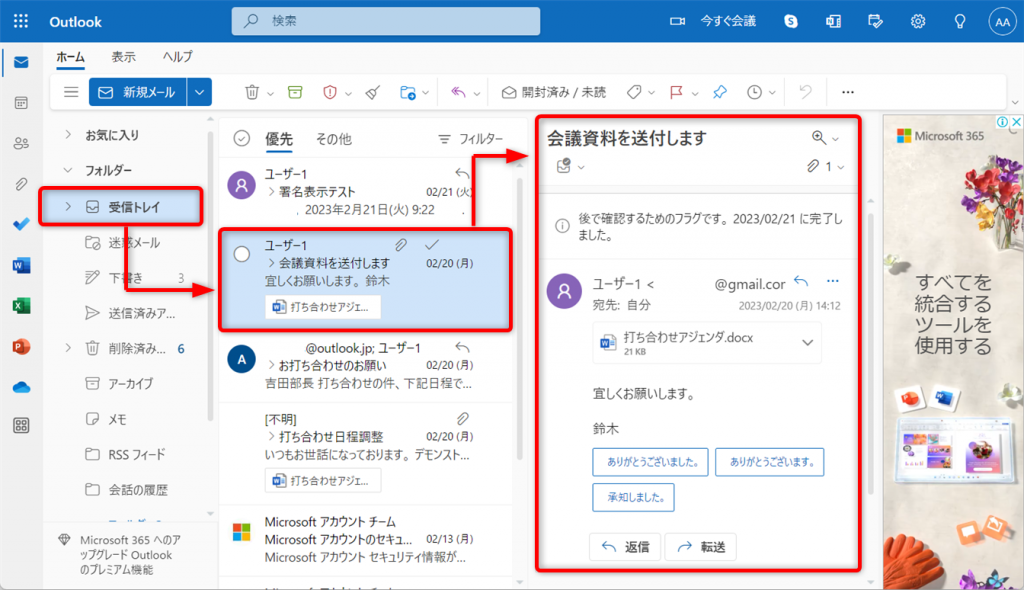1024x590 pixels.
Task: Flag the message with the flag toggle
Action: click(674, 92)
